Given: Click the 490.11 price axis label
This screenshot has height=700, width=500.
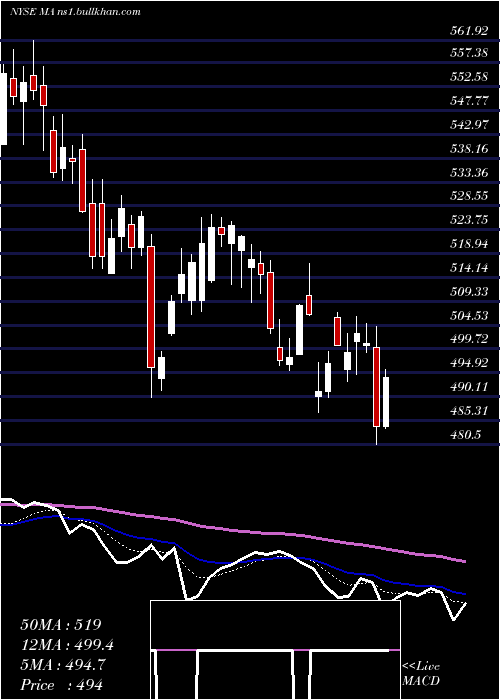Looking at the screenshot, I should point(468,387).
